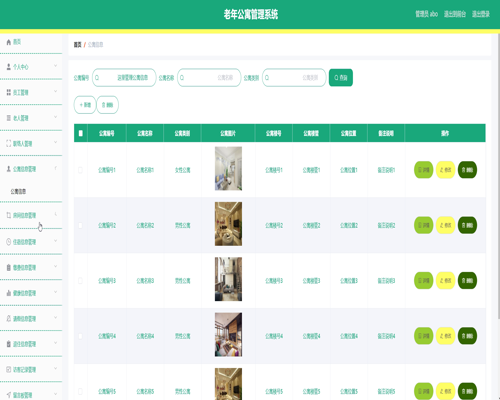
Task: Click dark green 删除 button for 公寓编号3 row
Action: [x=467, y=281]
